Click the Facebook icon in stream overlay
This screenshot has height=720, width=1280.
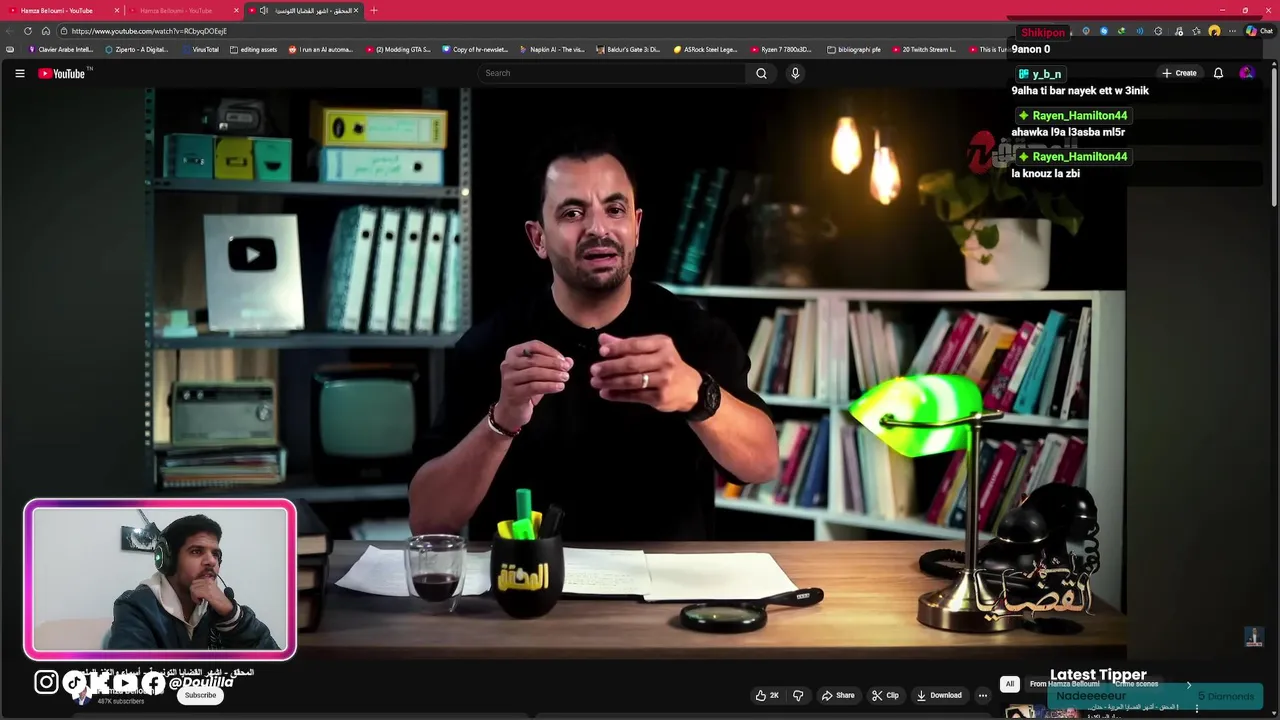[x=153, y=683]
